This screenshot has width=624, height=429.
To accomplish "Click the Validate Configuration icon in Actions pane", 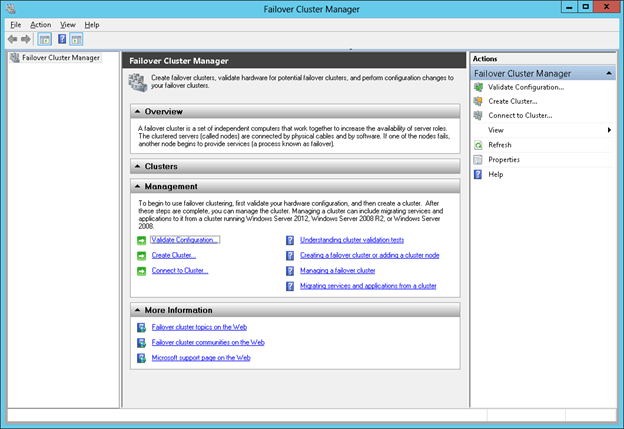I will click(480, 88).
